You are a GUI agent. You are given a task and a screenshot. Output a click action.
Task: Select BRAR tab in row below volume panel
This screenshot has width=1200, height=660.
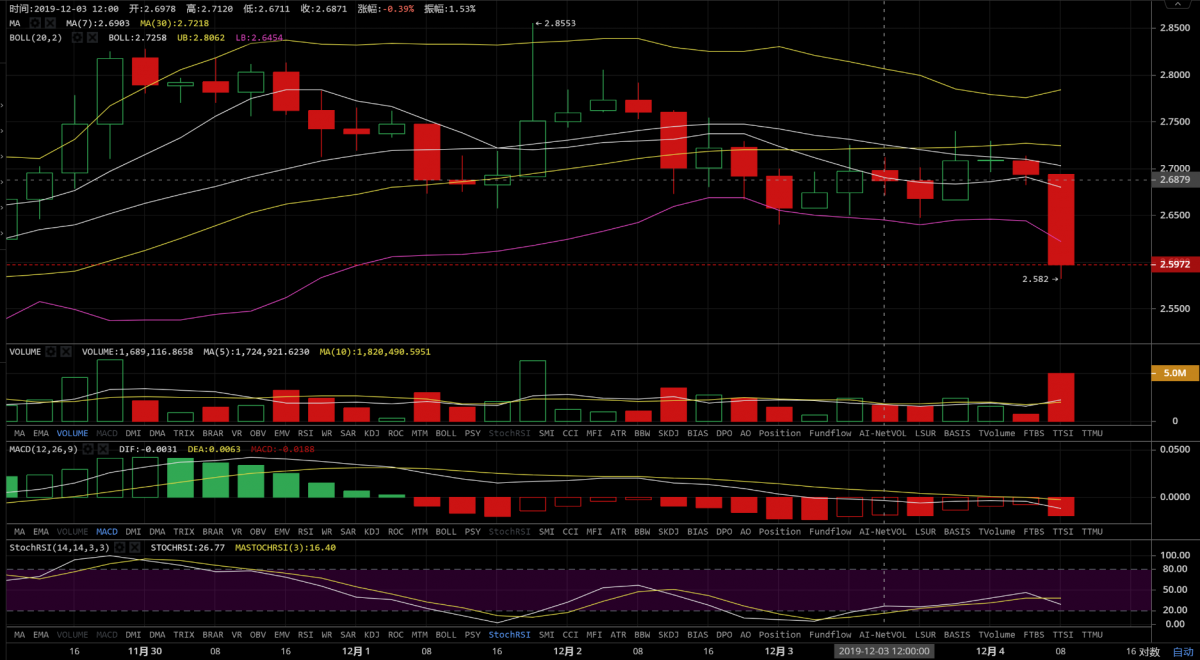click(215, 434)
